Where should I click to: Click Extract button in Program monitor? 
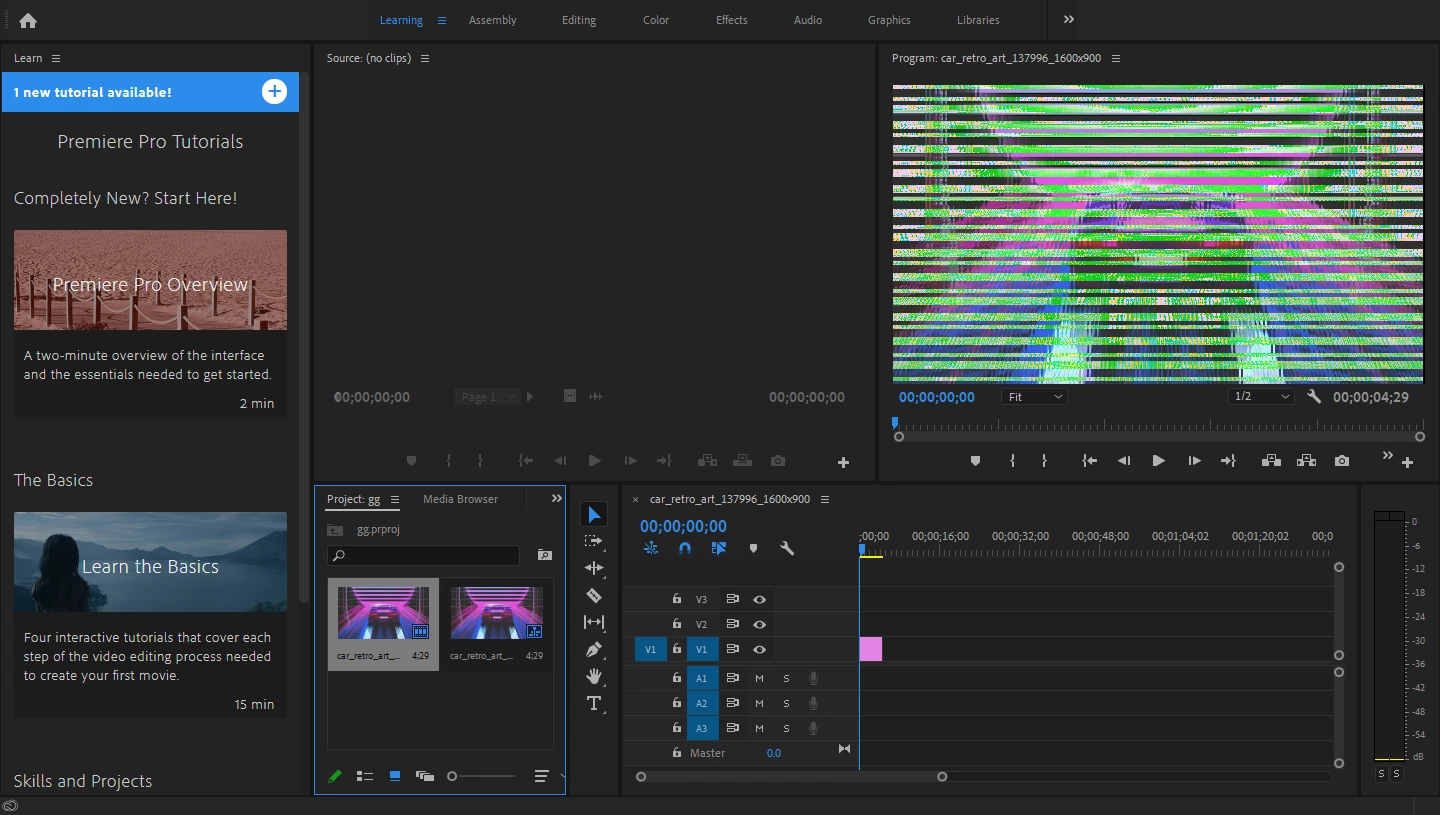[x=1306, y=461]
